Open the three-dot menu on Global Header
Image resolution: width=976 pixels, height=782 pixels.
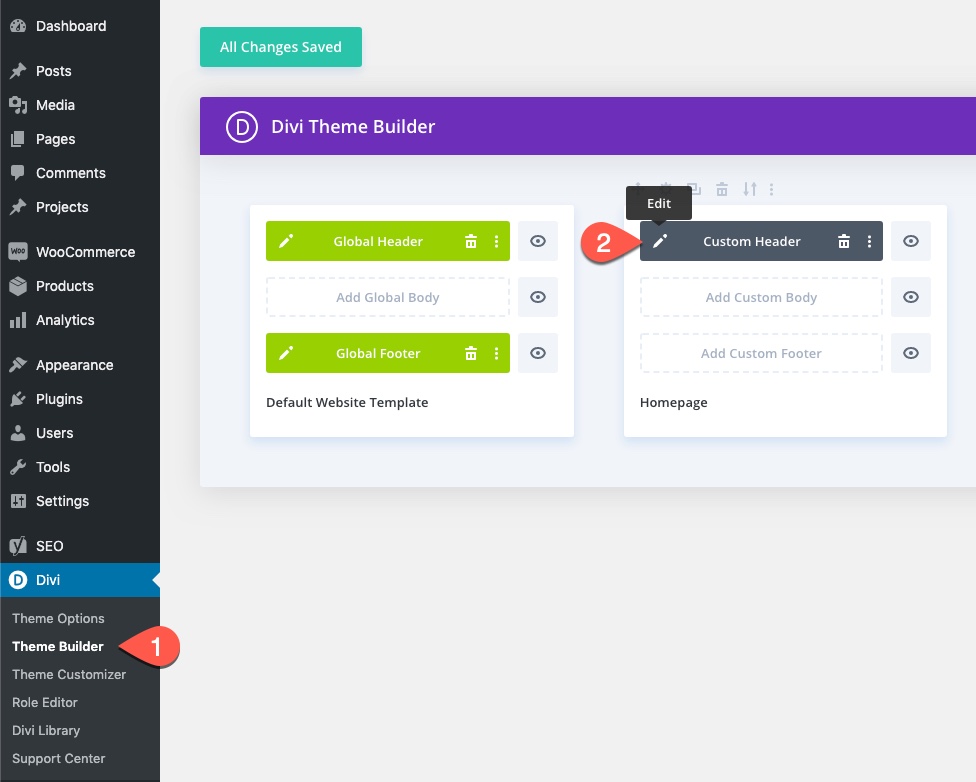(497, 241)
